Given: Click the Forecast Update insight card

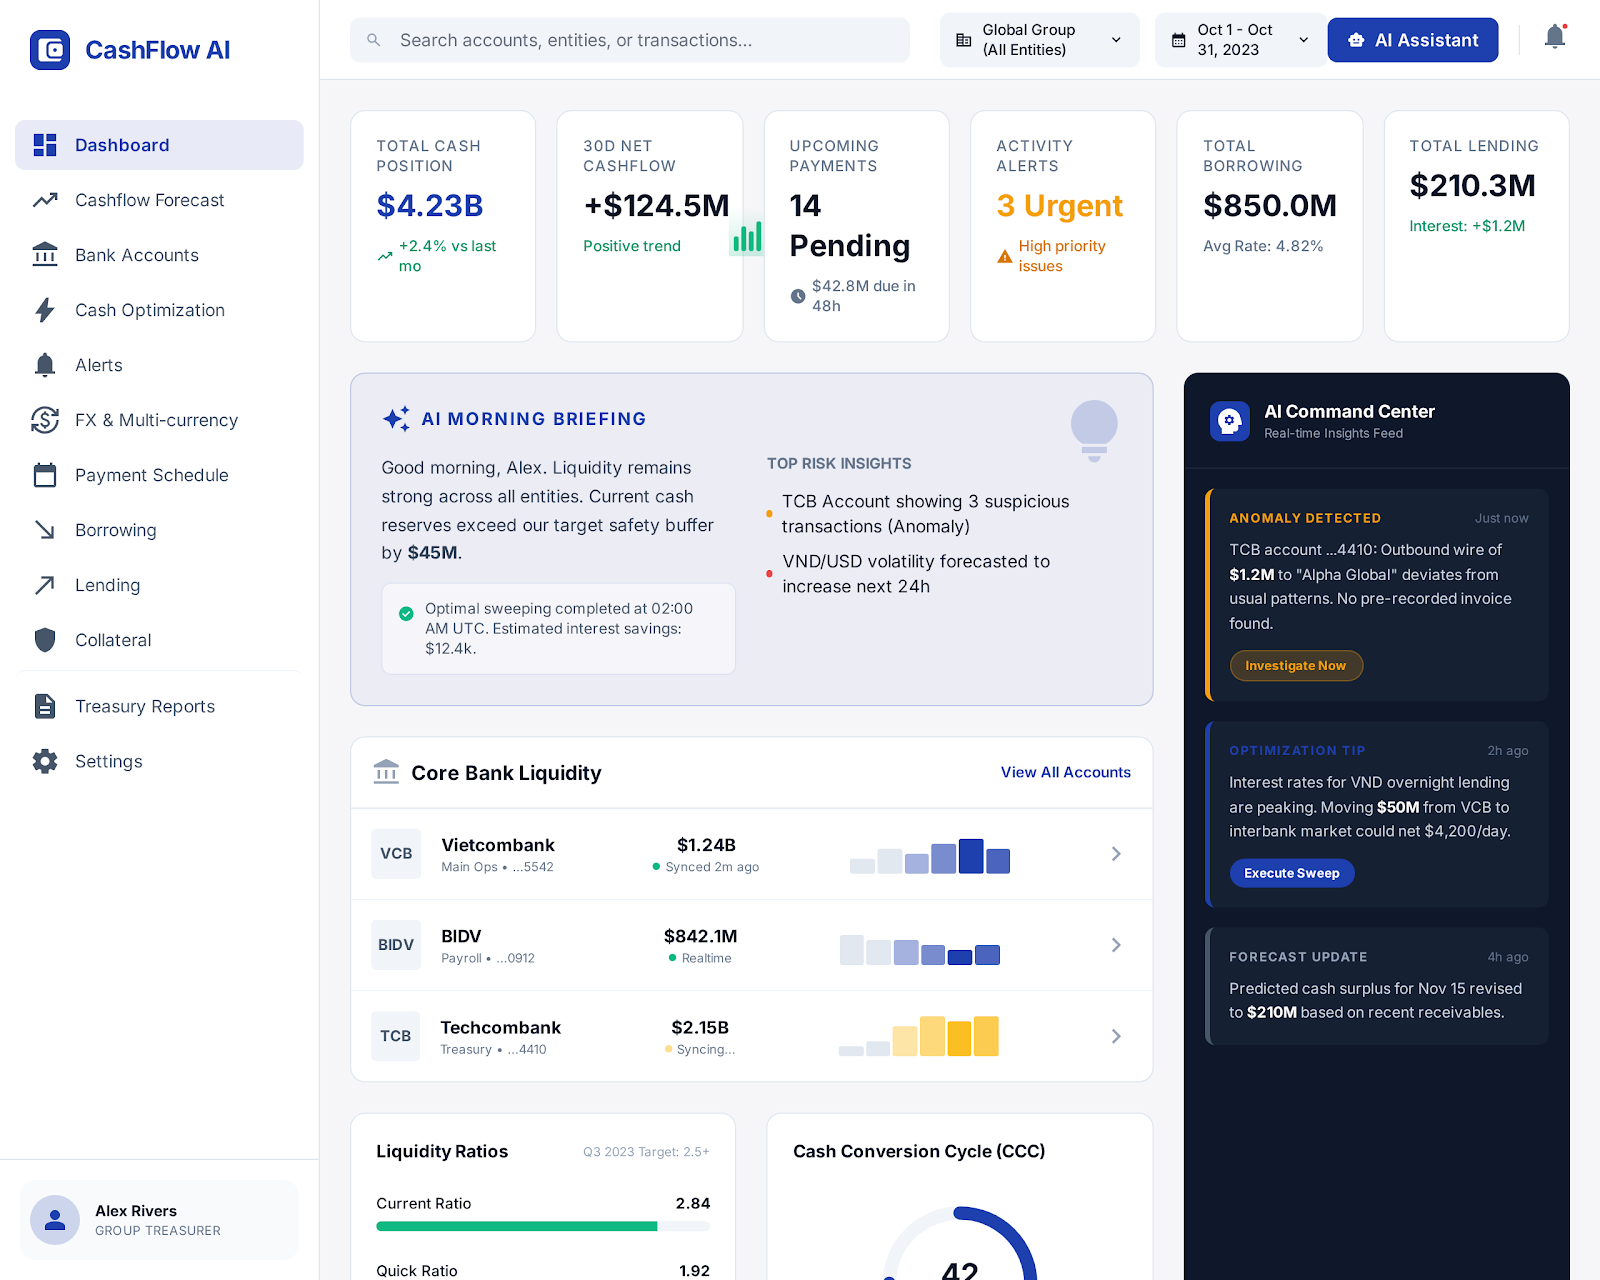Looking at the screenshot, I should pos(1376,986).
